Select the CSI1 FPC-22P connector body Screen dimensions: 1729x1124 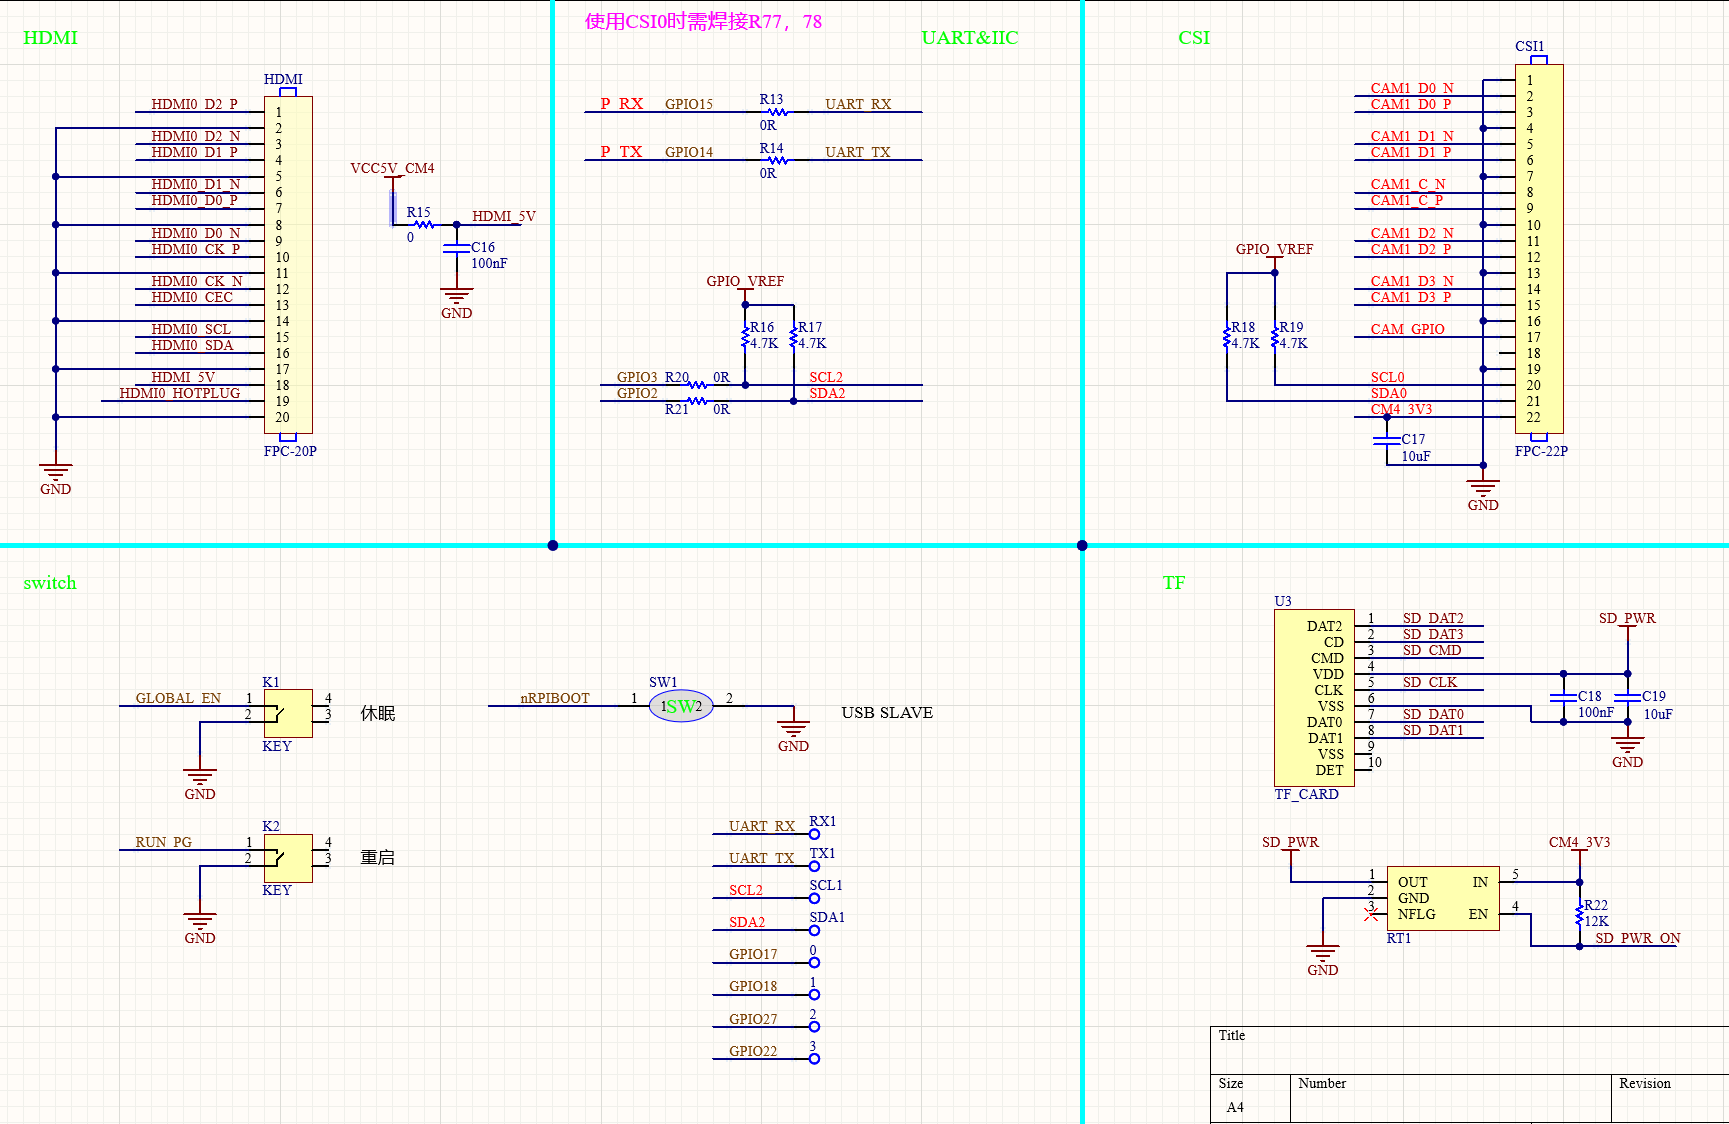coord(1539,249)
